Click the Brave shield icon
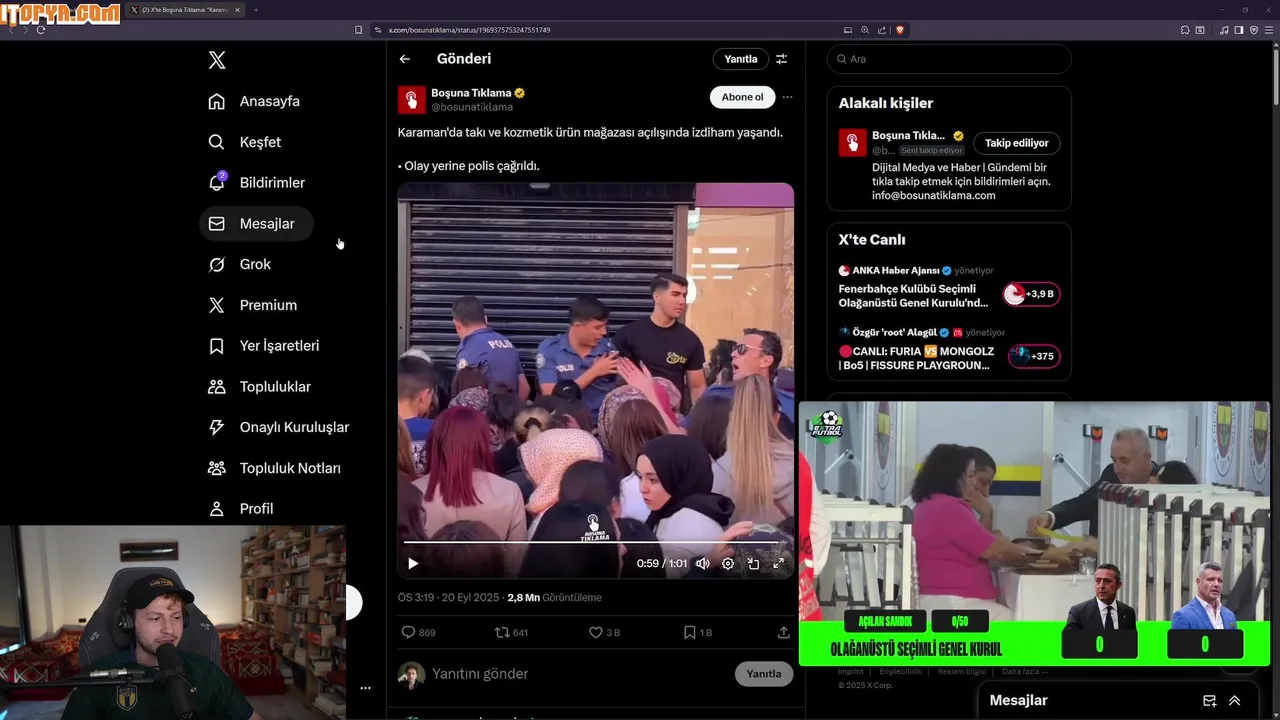The image size is (1280, 720). point(899,30)
